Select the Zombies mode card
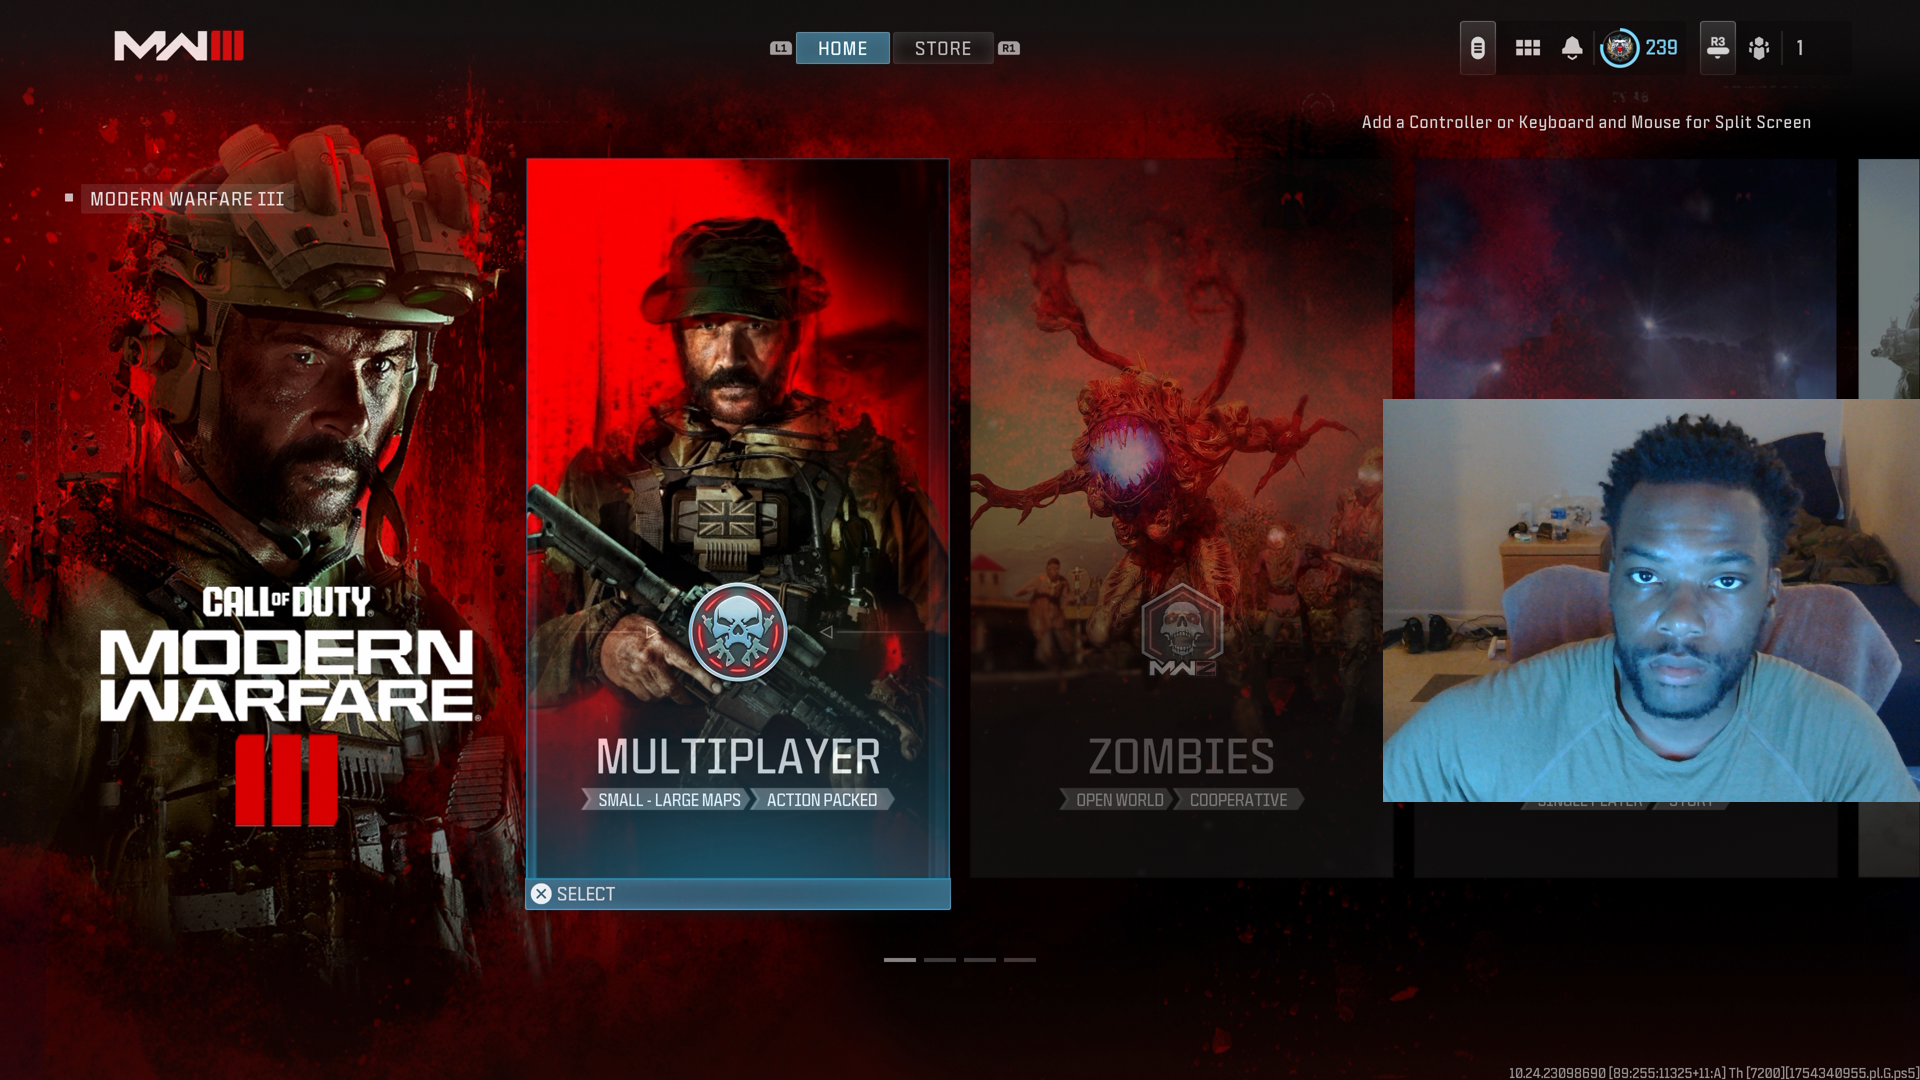Viewport: 1920px width, 1080px height. point(1181,518)
